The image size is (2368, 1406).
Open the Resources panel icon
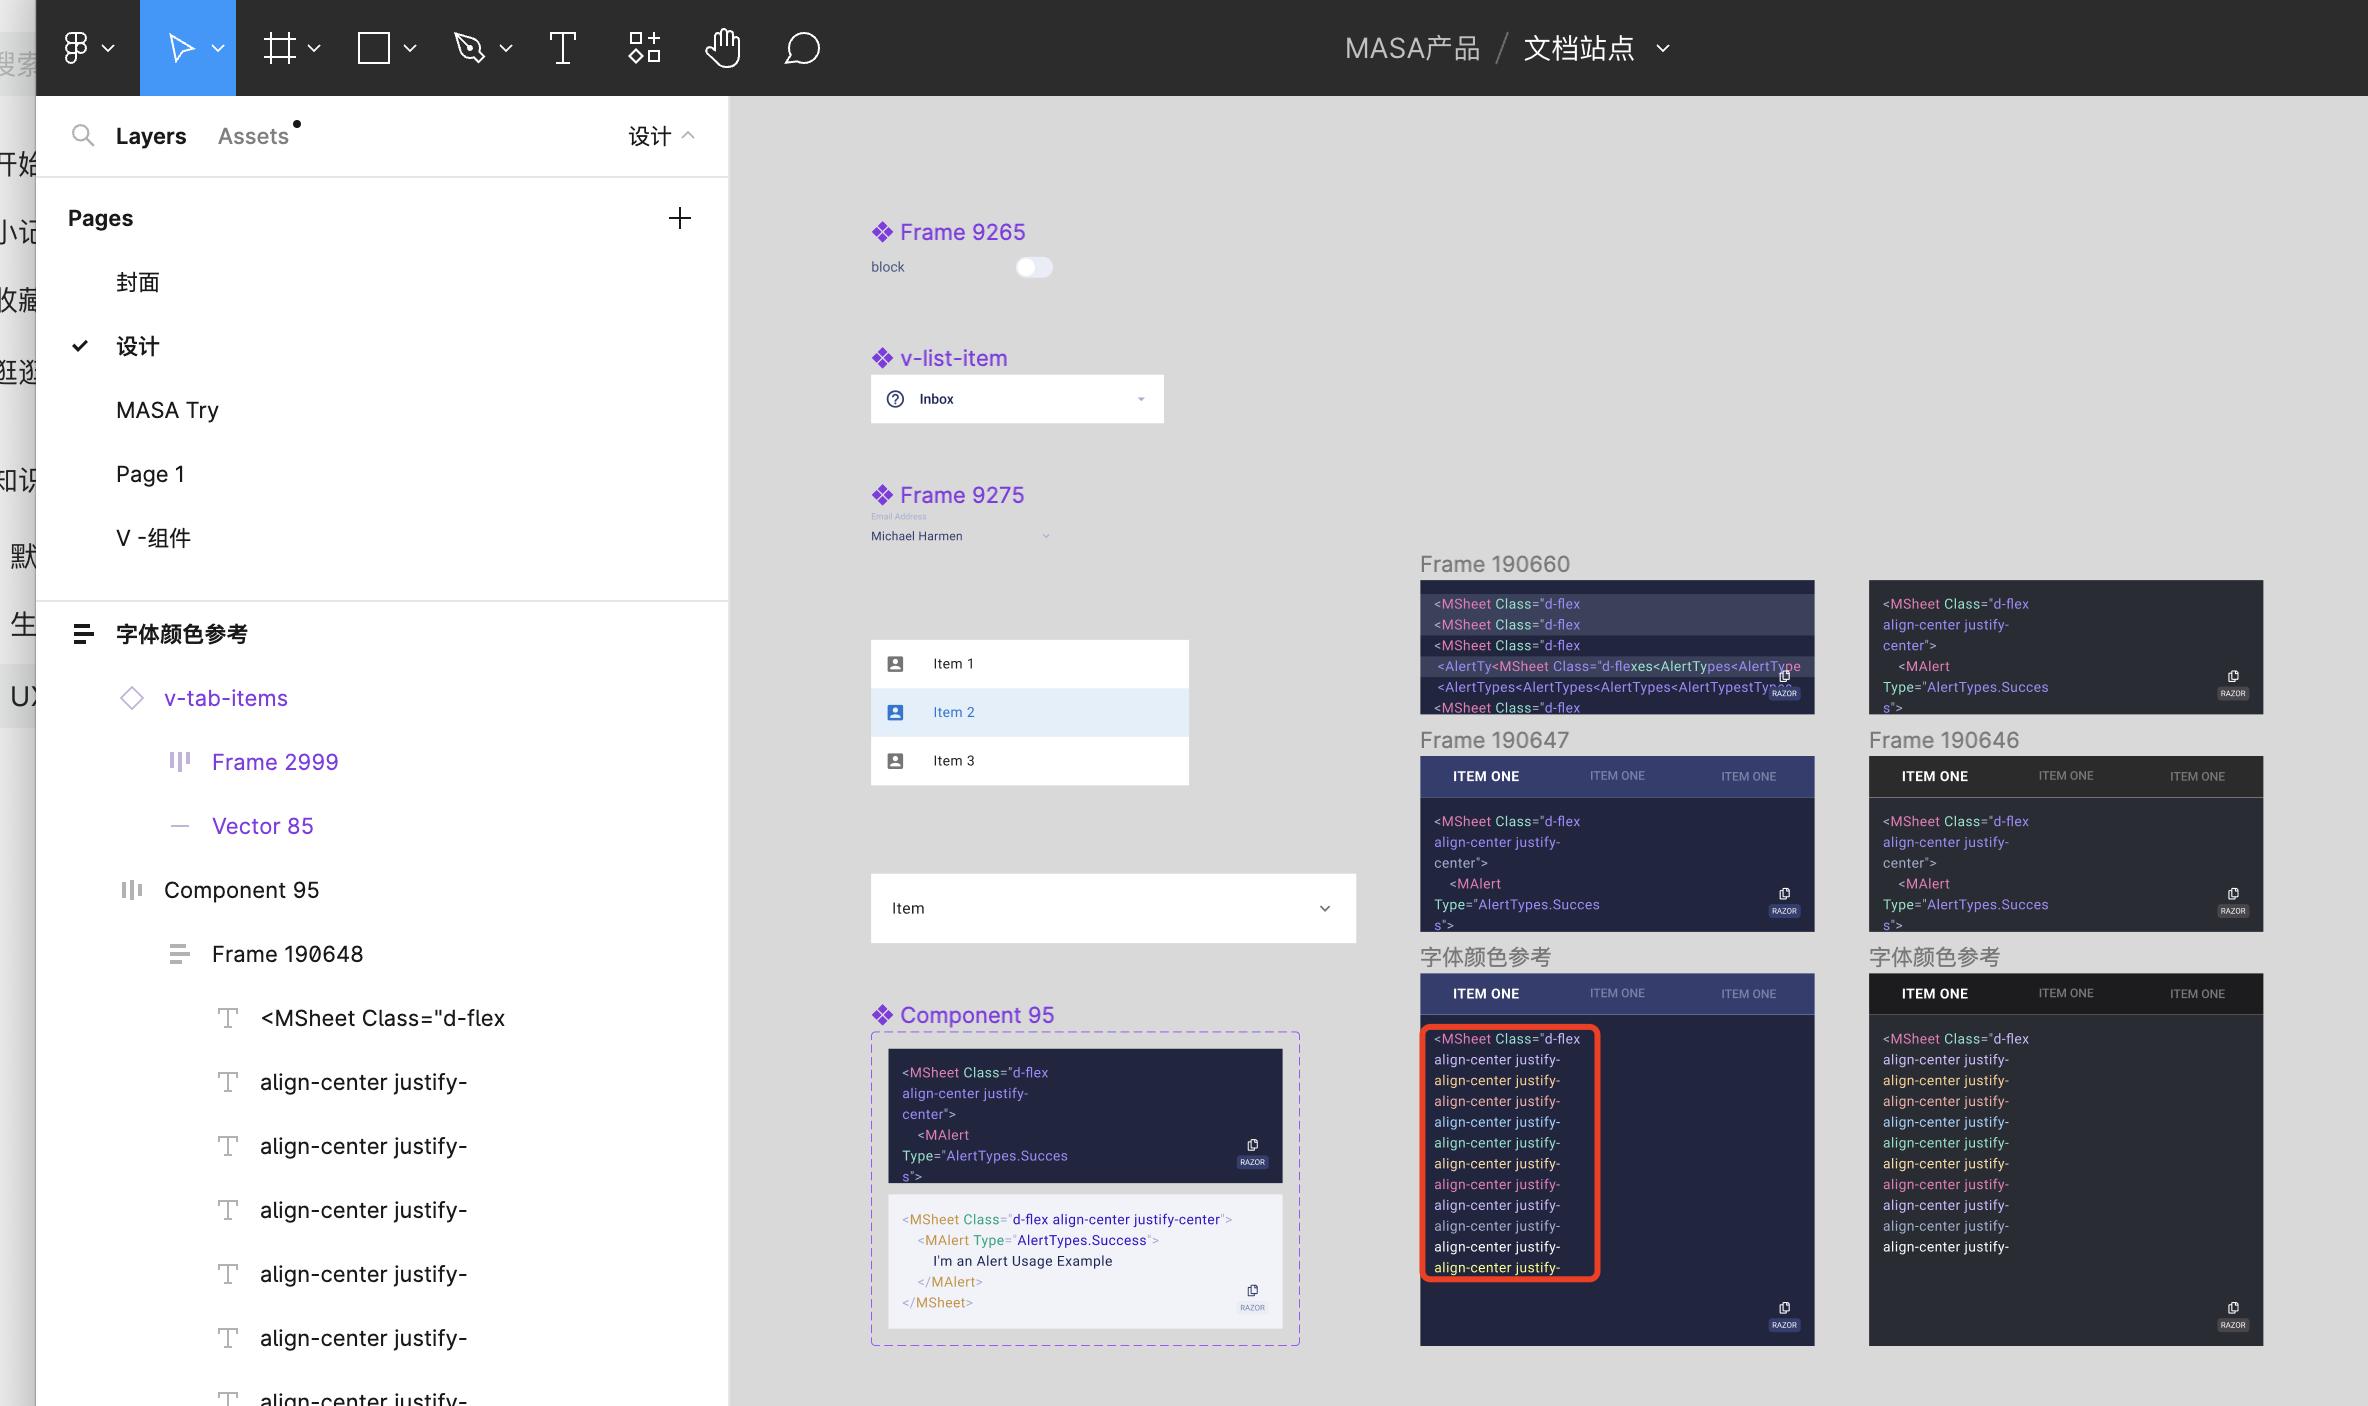(x=643, y=47)
